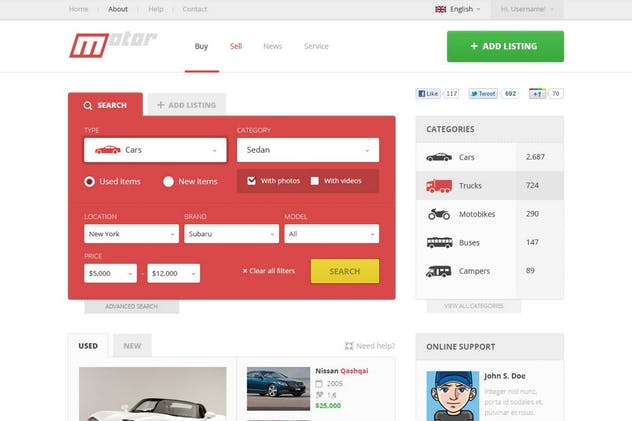Image resolution: width=632 pixels, height=421 pixels.
Task: Click the Motobikes category icon
Action: (439, 214)
